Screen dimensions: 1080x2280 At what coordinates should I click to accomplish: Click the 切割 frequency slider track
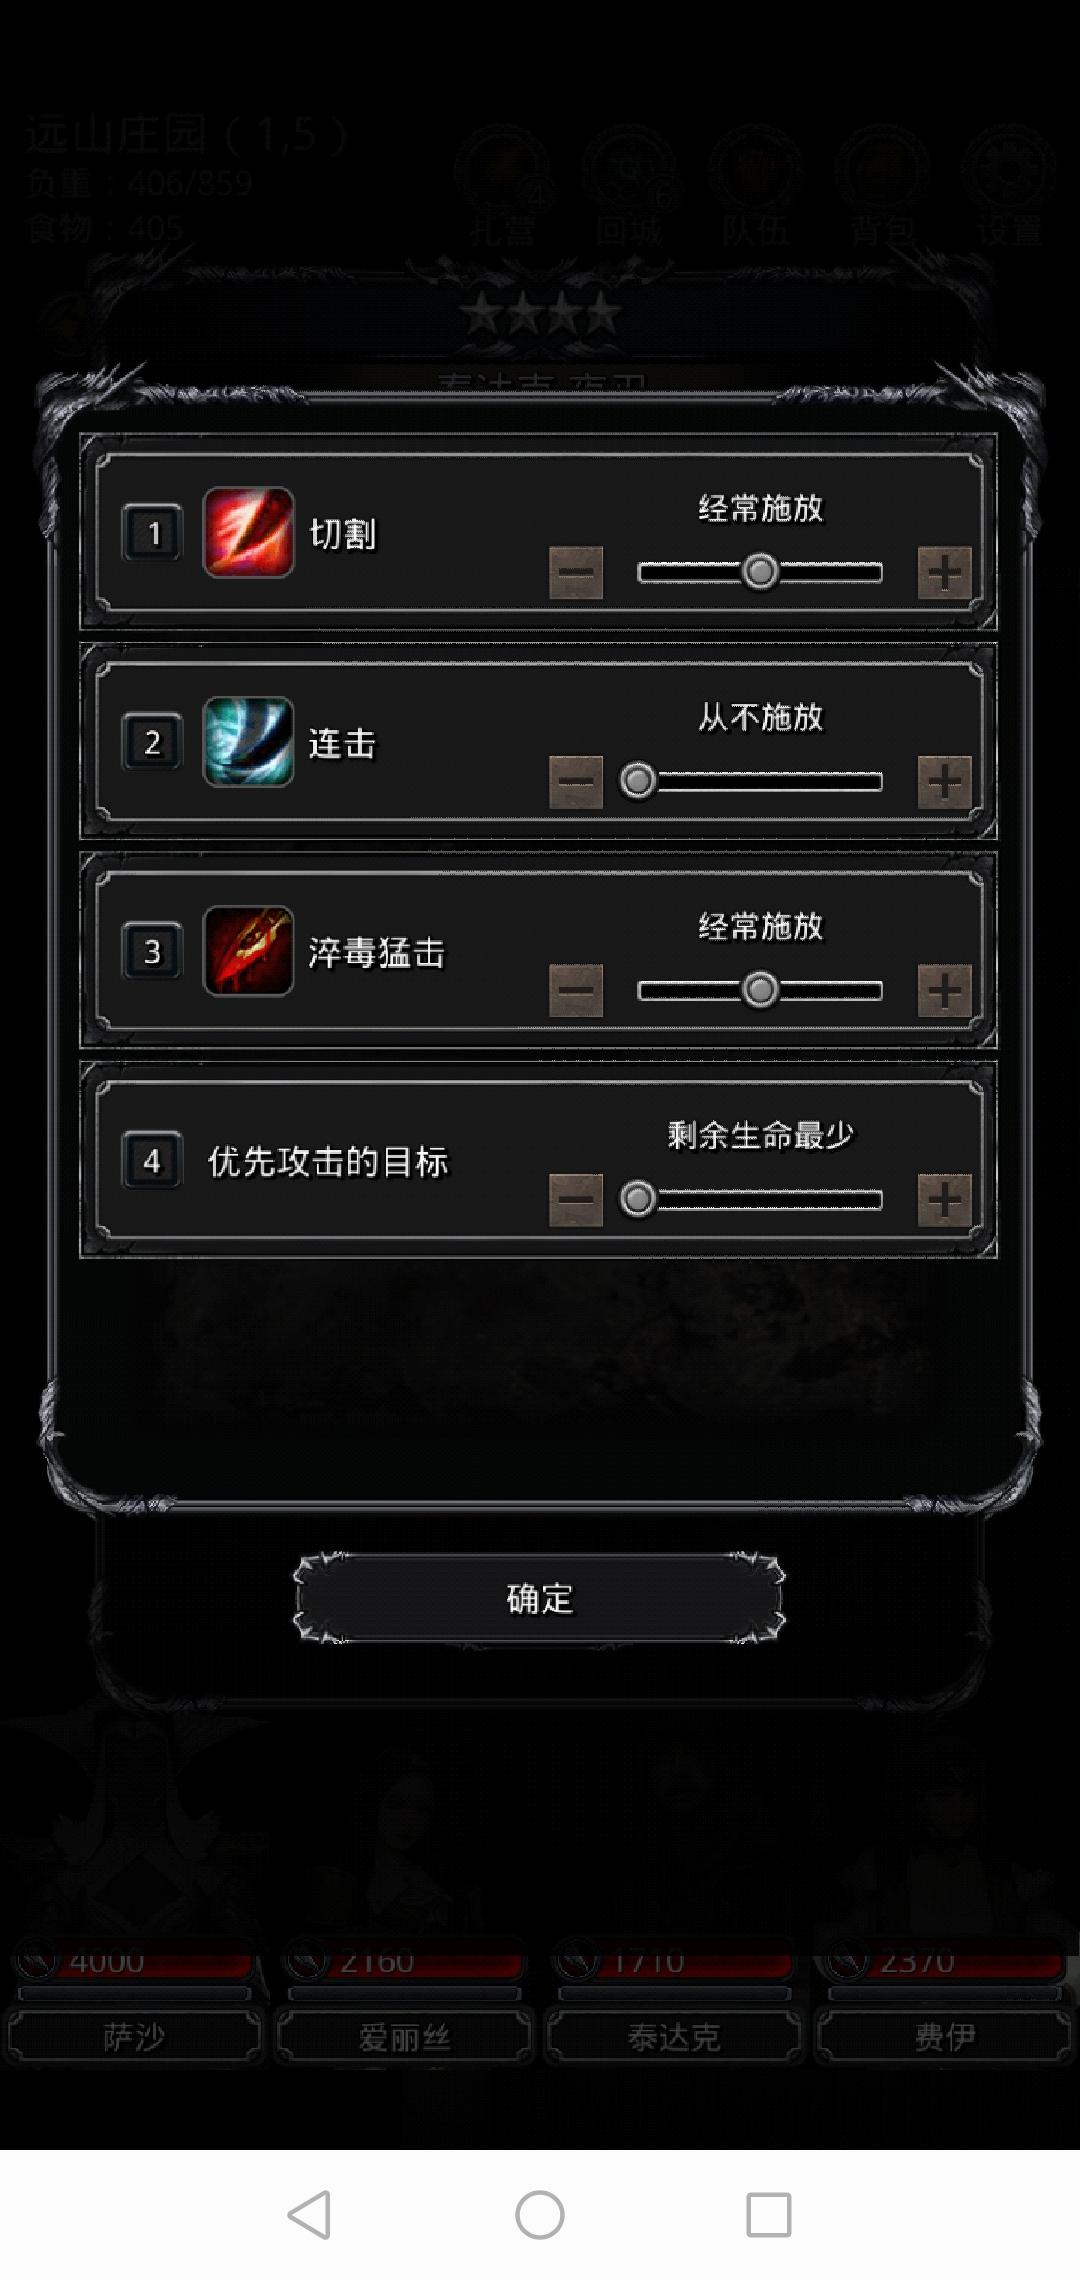(x=760, y=572)
